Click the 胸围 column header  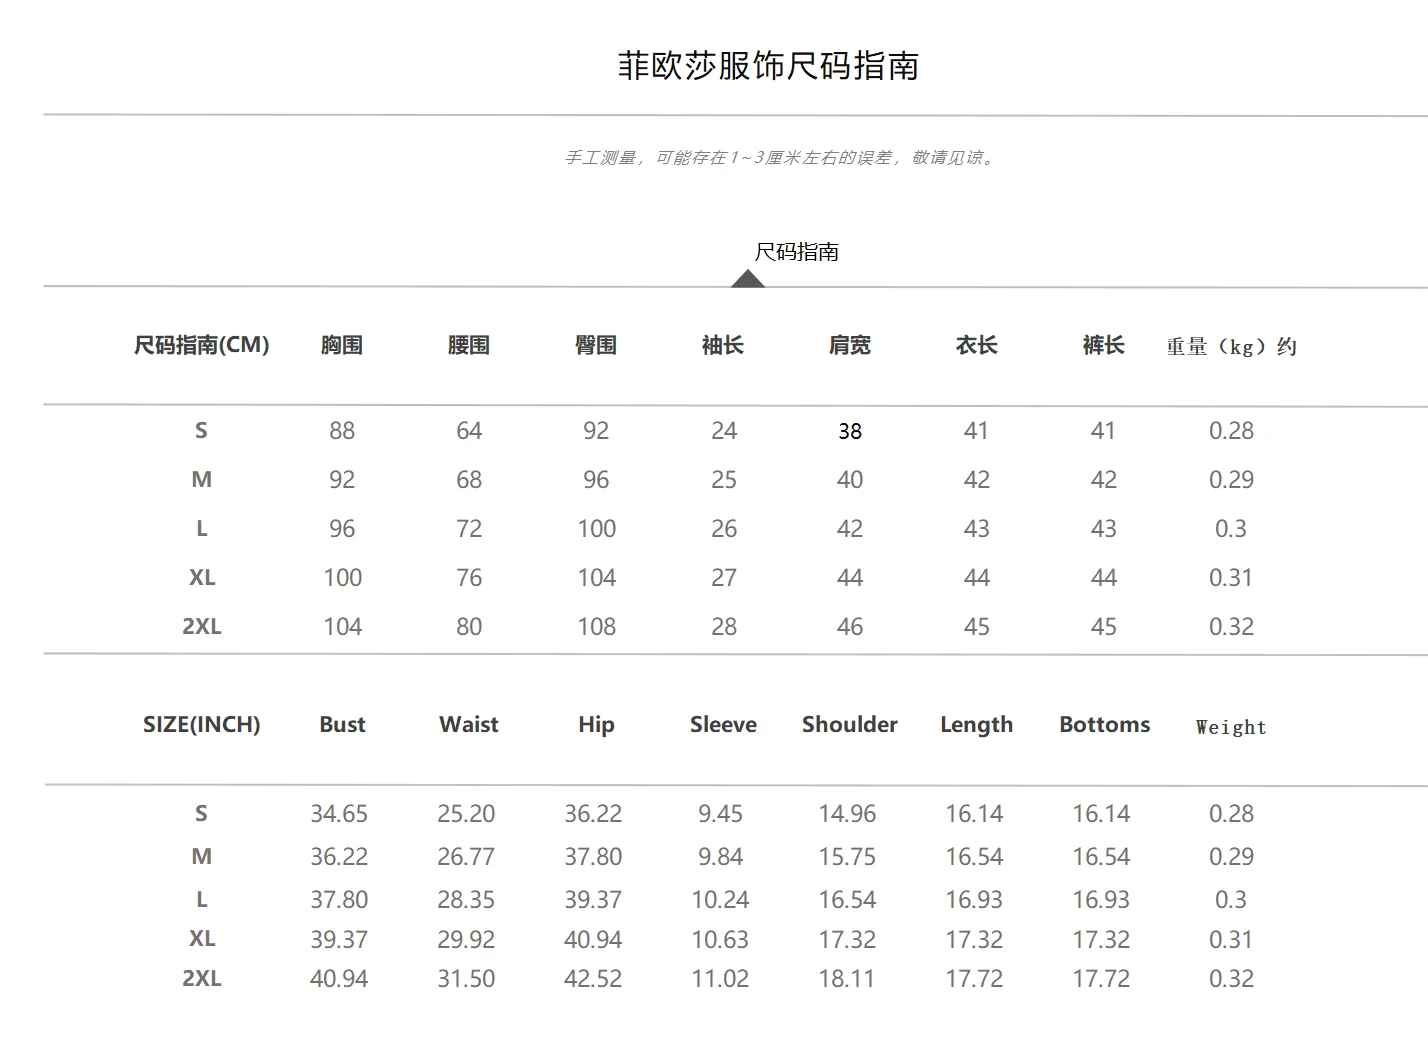(342, 345)
